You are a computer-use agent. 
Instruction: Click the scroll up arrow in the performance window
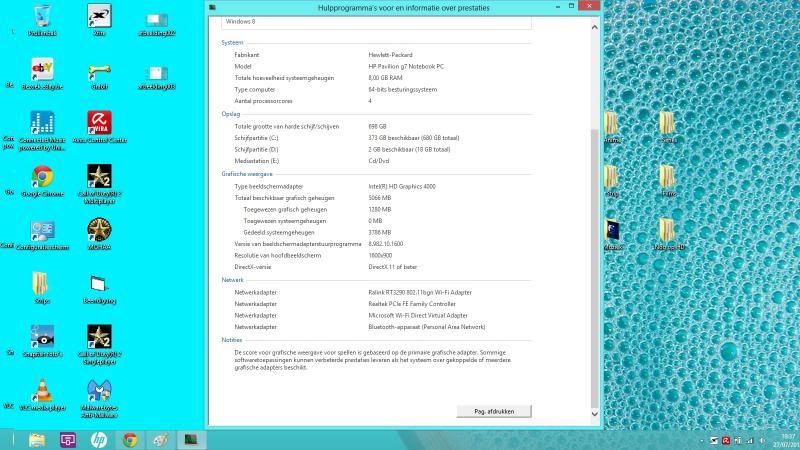tap(594, 27)
